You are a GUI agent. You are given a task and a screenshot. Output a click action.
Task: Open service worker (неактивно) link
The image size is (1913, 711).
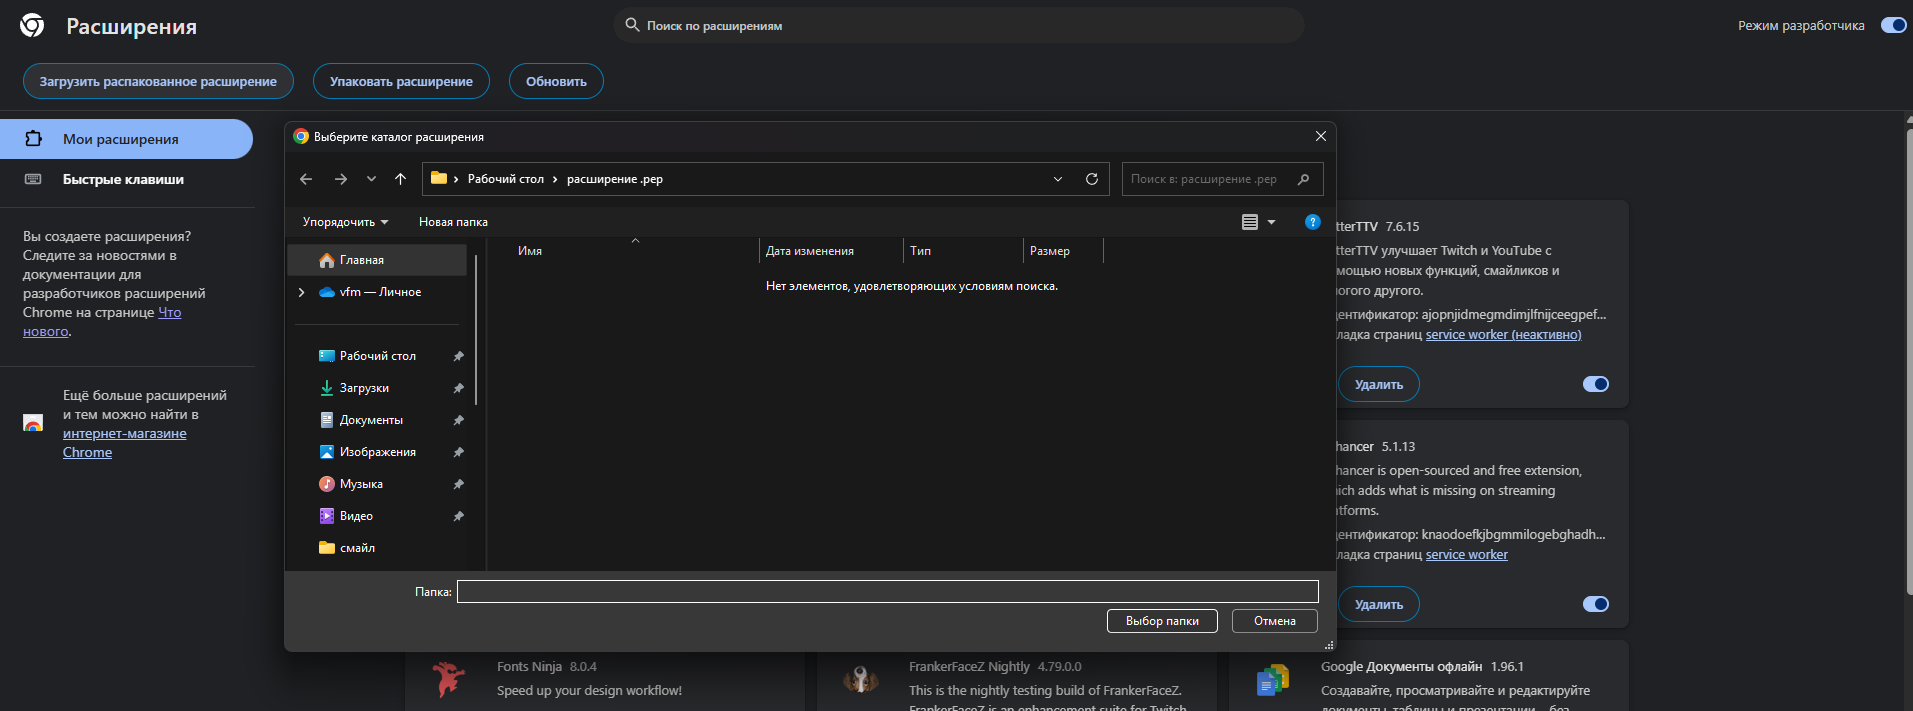tap(1503, 335)
